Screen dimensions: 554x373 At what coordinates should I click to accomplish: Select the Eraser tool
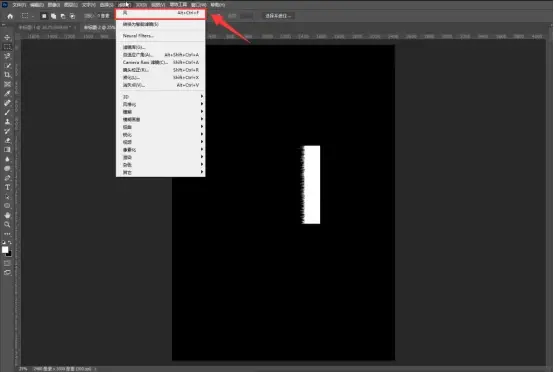pos(7,140)
